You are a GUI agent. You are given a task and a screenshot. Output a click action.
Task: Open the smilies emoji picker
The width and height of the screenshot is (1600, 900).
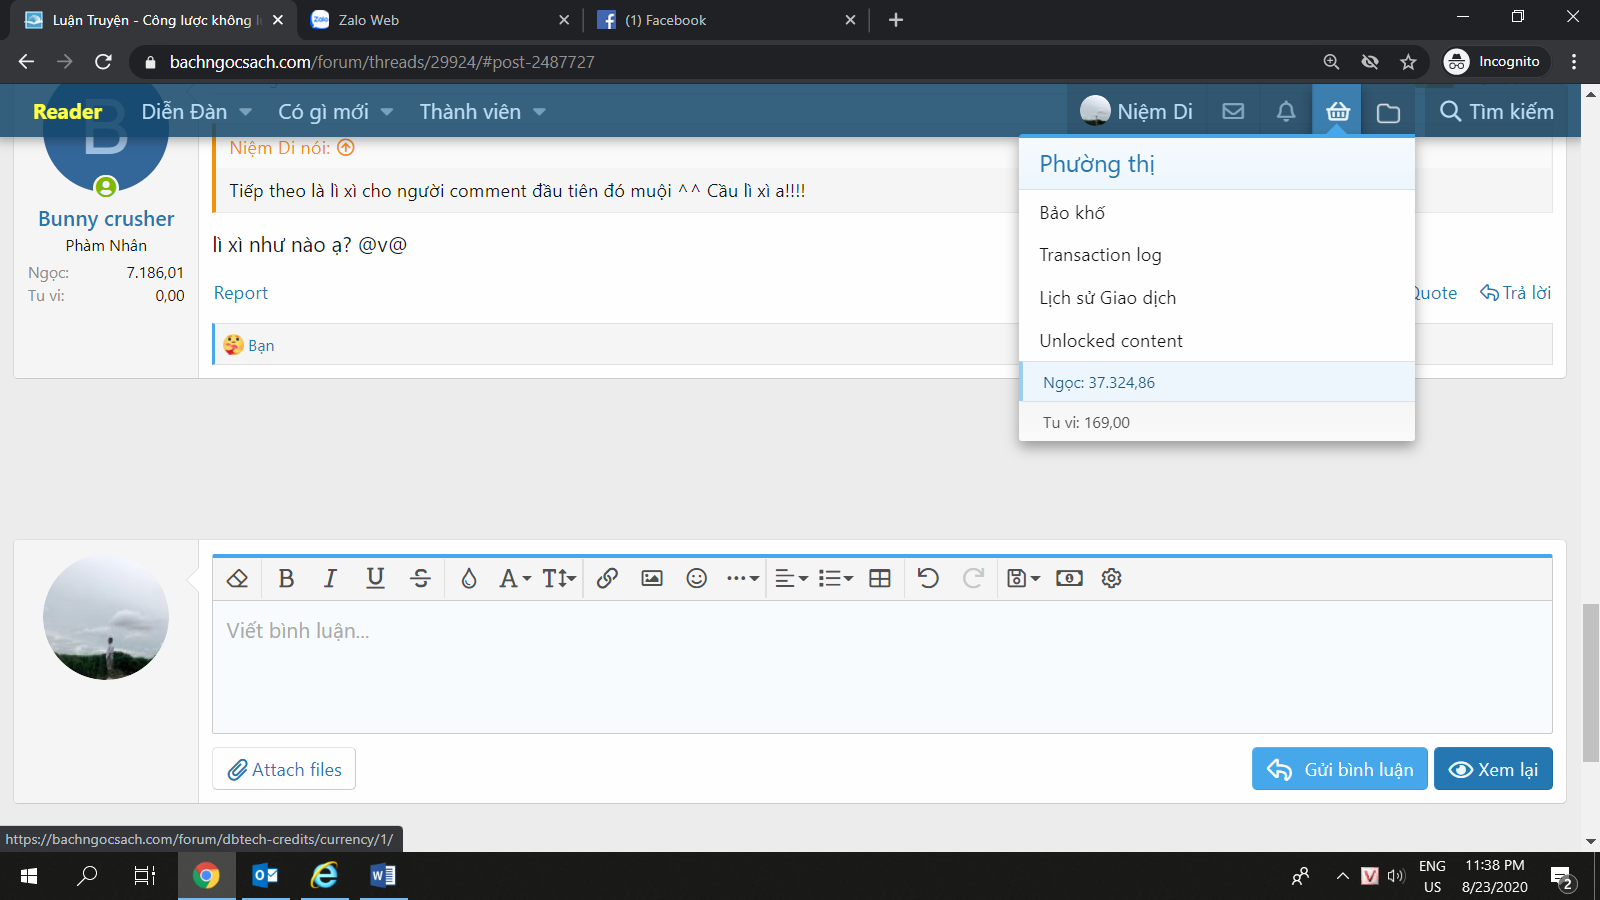697,578
